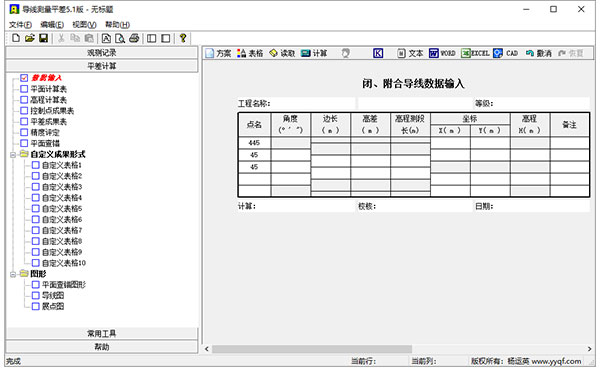Toggle the left panel layout icon

[152, 38]
